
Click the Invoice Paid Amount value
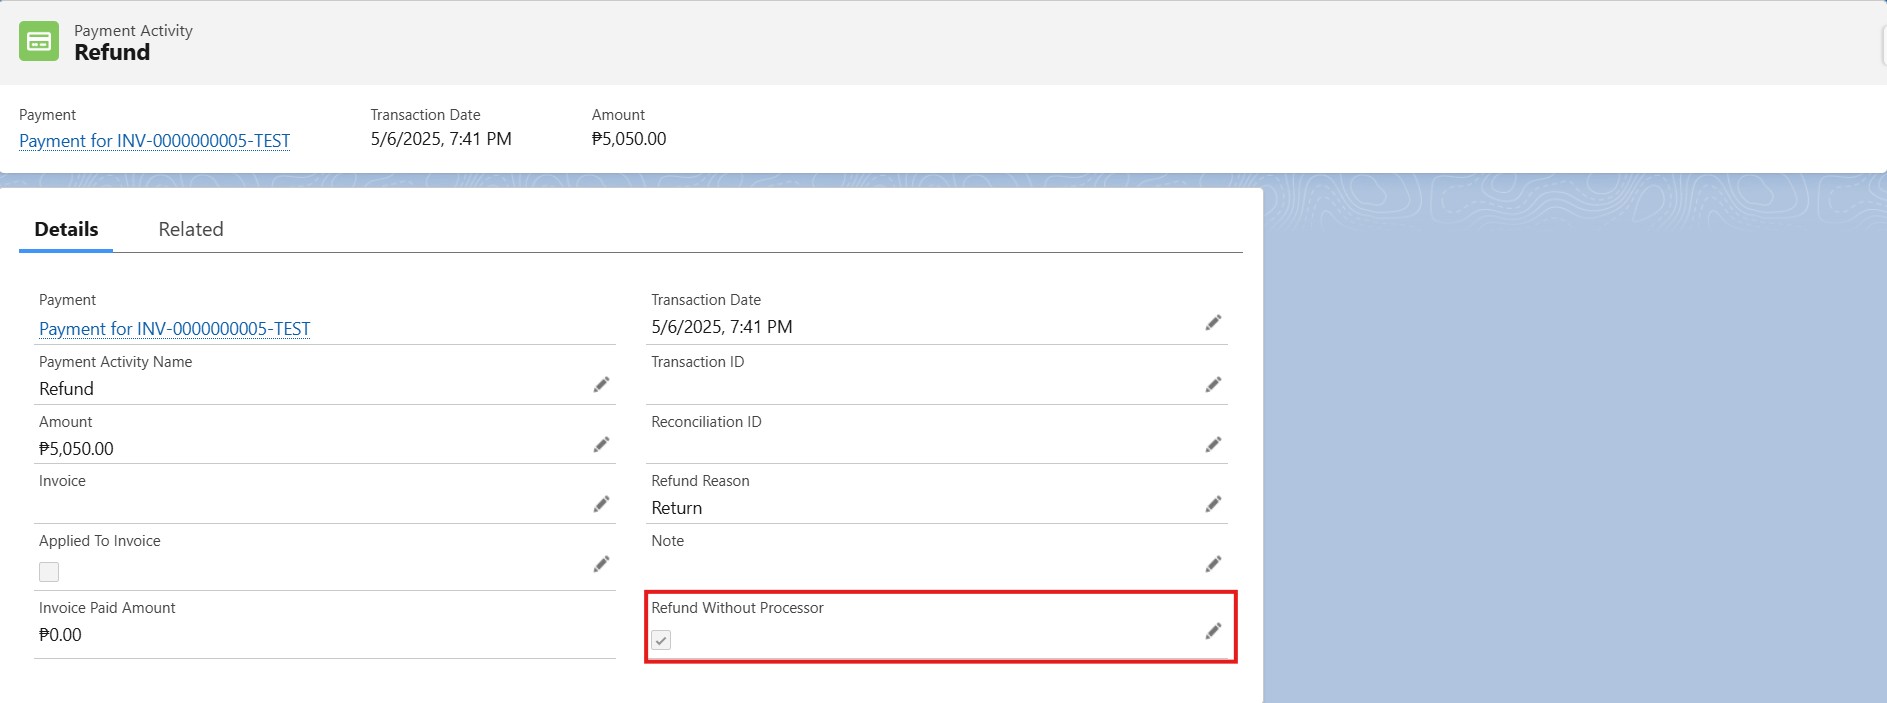[61, 635]
